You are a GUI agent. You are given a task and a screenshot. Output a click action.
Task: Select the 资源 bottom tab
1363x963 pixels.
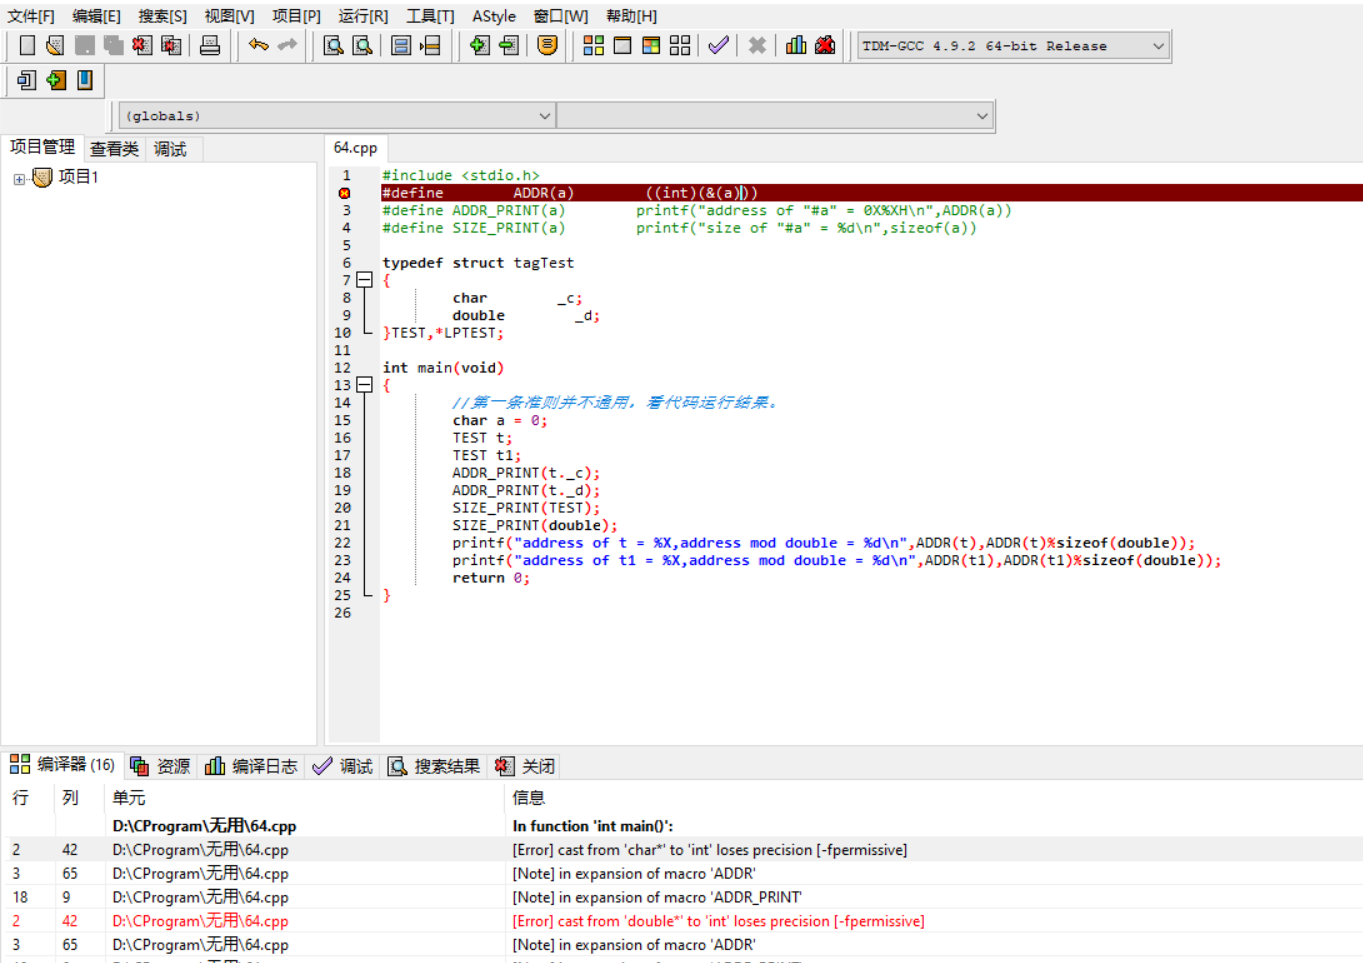pyautogui.click(x=160, y=766)
